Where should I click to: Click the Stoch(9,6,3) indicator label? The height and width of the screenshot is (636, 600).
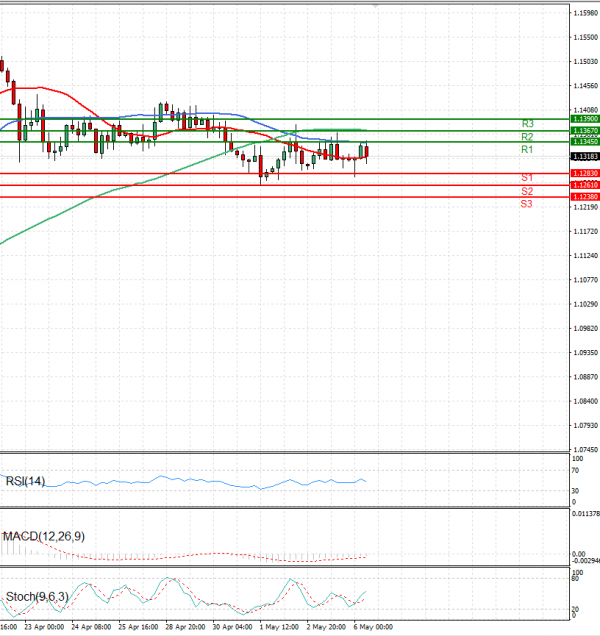click(37, 597)
